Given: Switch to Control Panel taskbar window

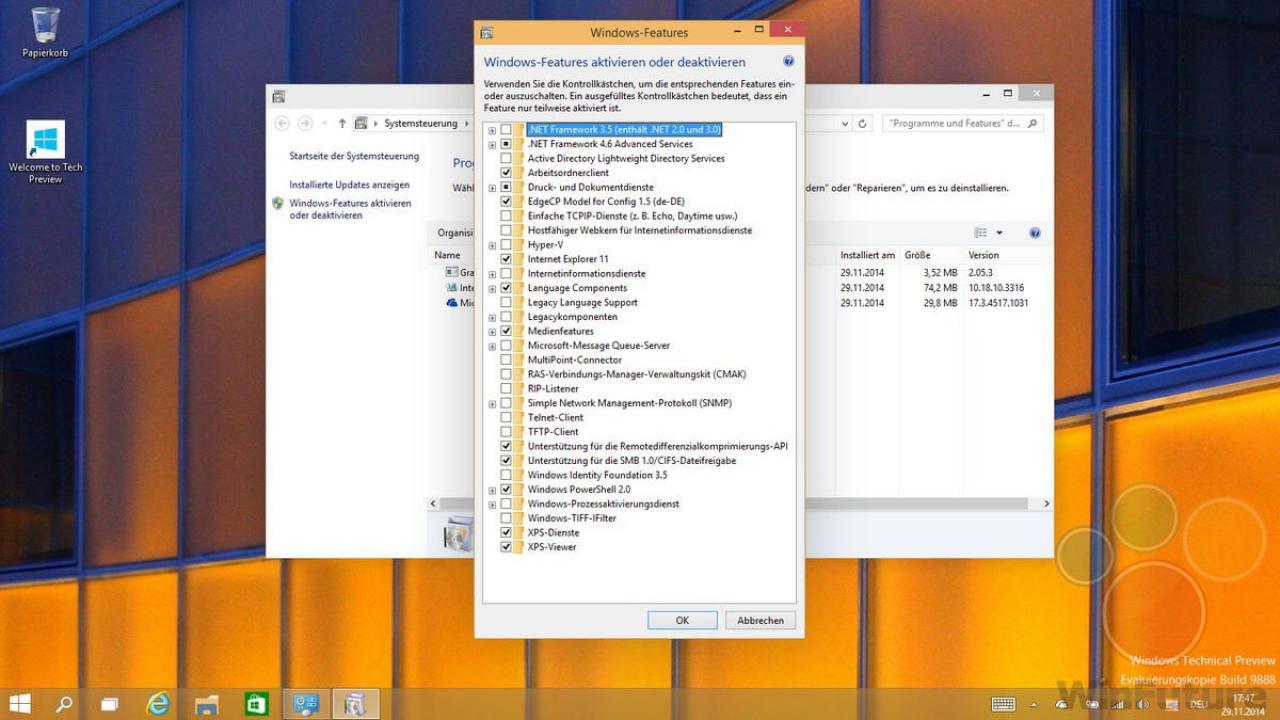Looking at the screenshot, I should click(306, 704).
